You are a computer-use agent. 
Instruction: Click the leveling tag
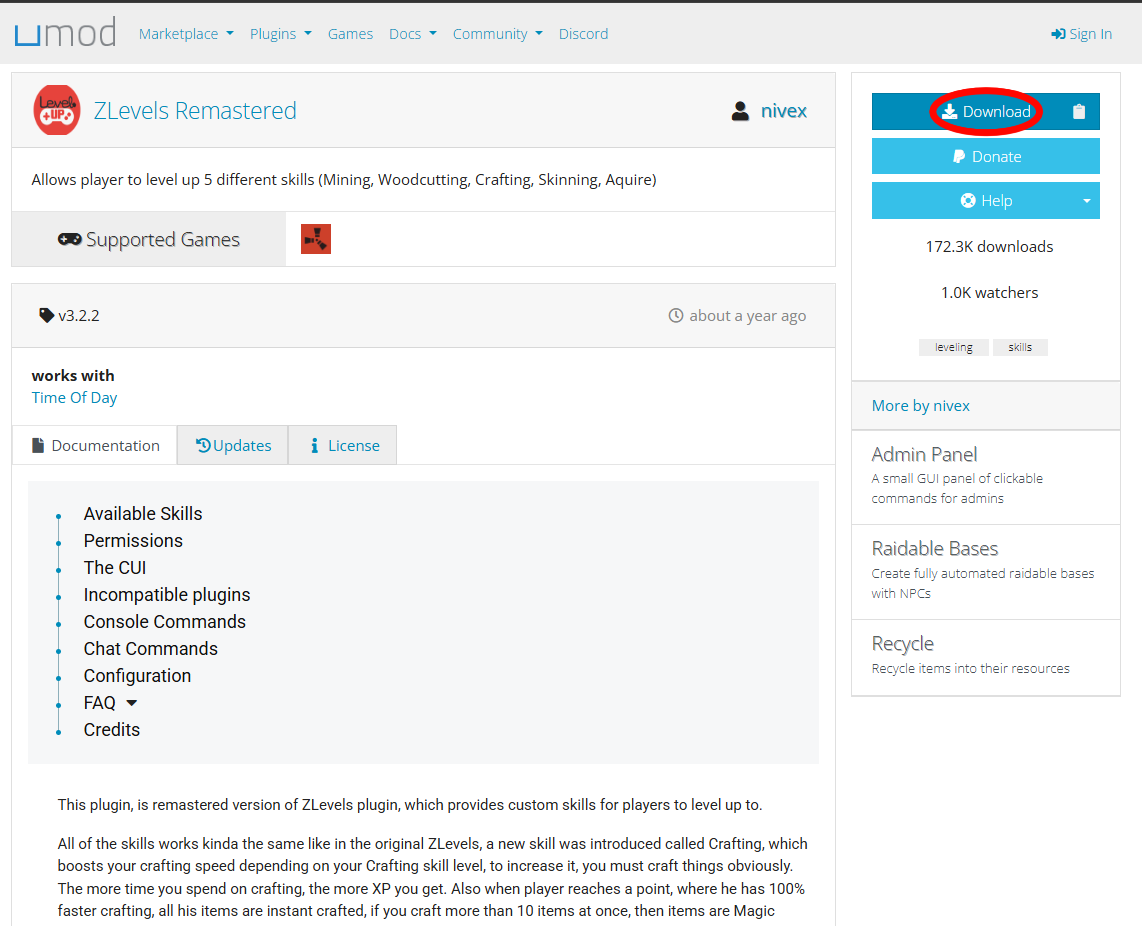[x=953, y=348]
